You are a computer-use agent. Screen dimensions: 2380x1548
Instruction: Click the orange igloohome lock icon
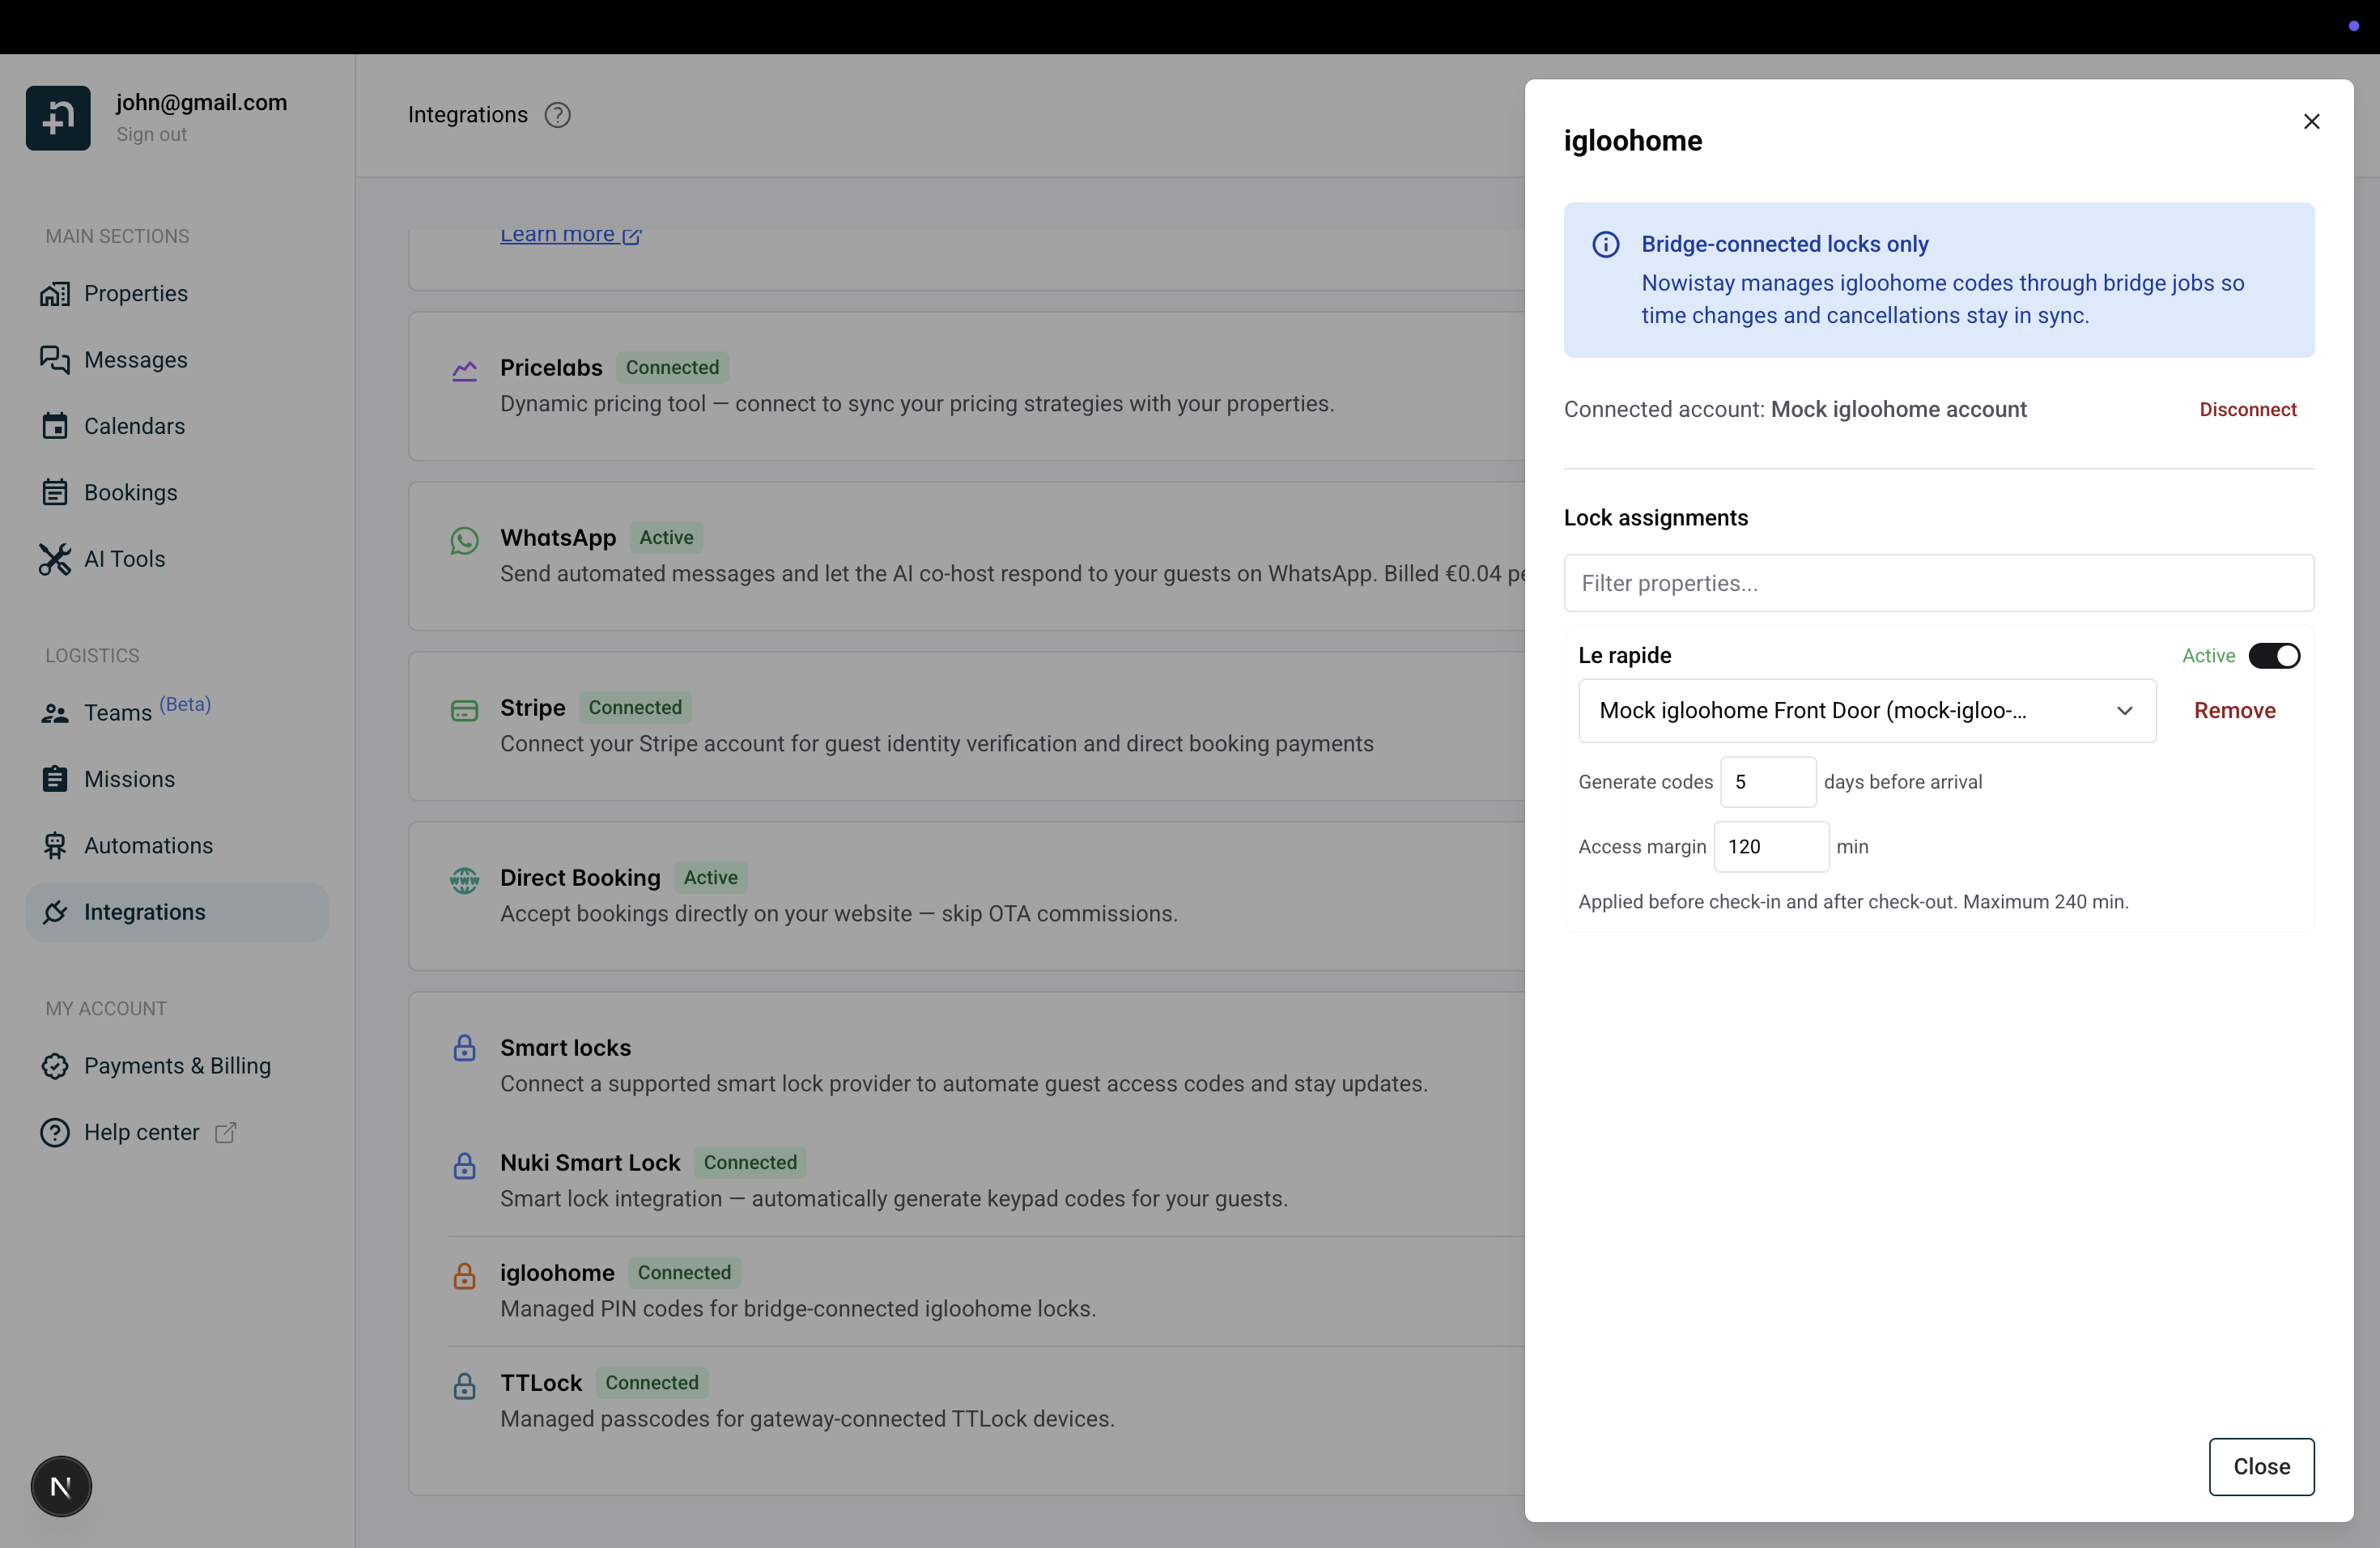point(464,1275)
